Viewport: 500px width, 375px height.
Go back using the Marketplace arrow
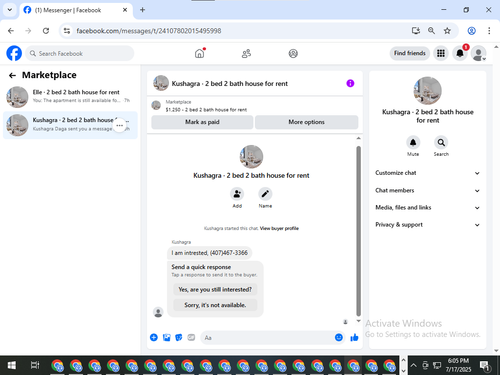(12, 76)
